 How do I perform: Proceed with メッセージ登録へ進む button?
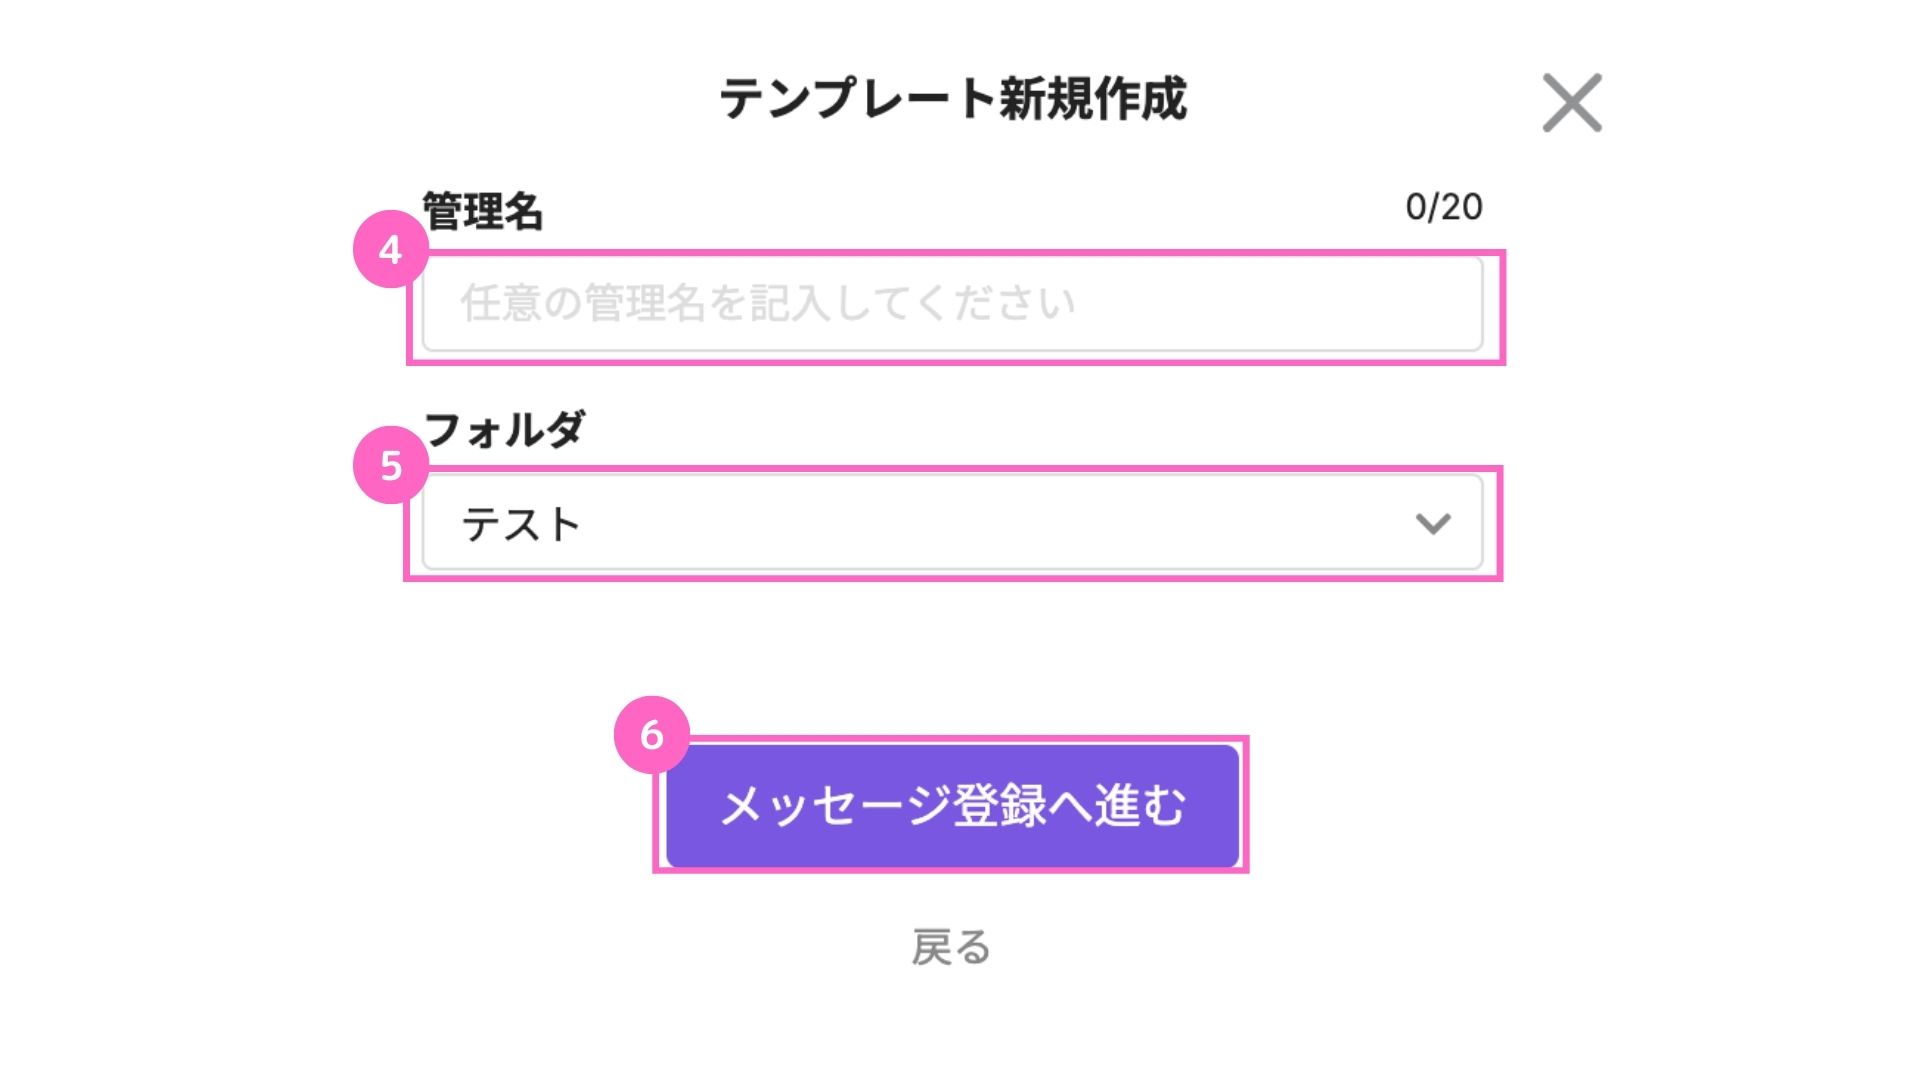(952, 805)
